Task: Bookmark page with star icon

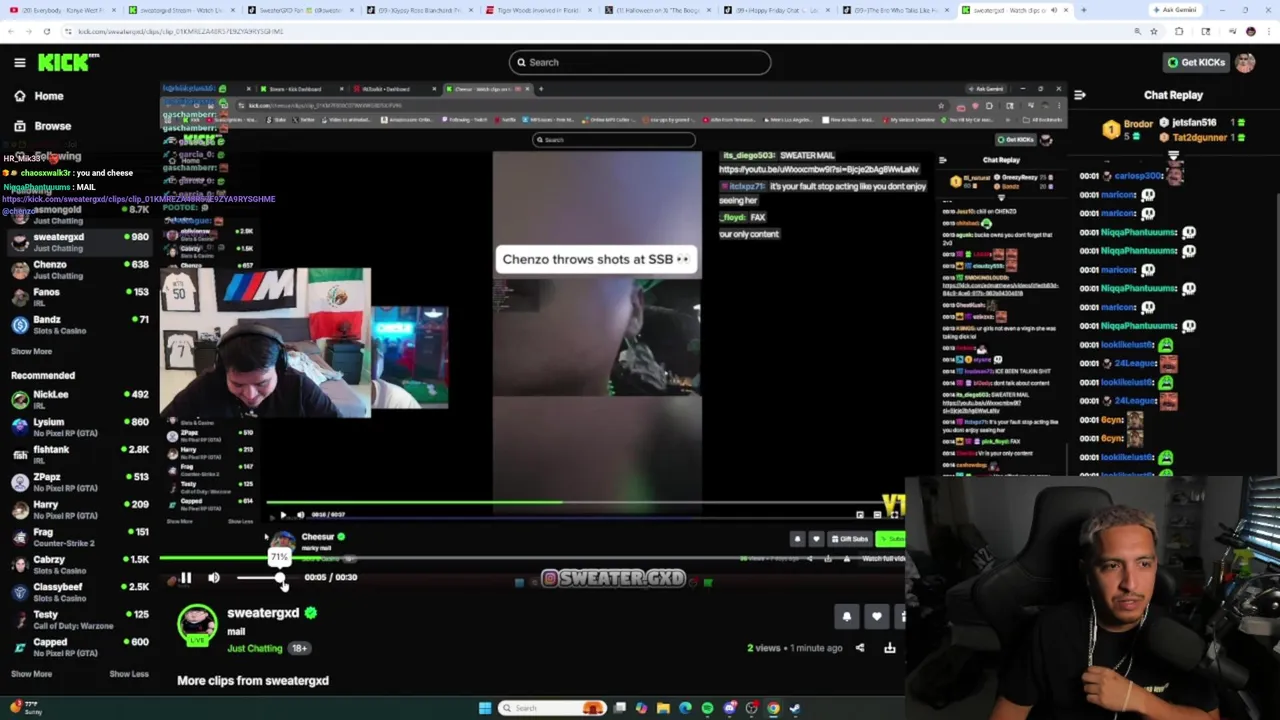Action: (1153, 31)
